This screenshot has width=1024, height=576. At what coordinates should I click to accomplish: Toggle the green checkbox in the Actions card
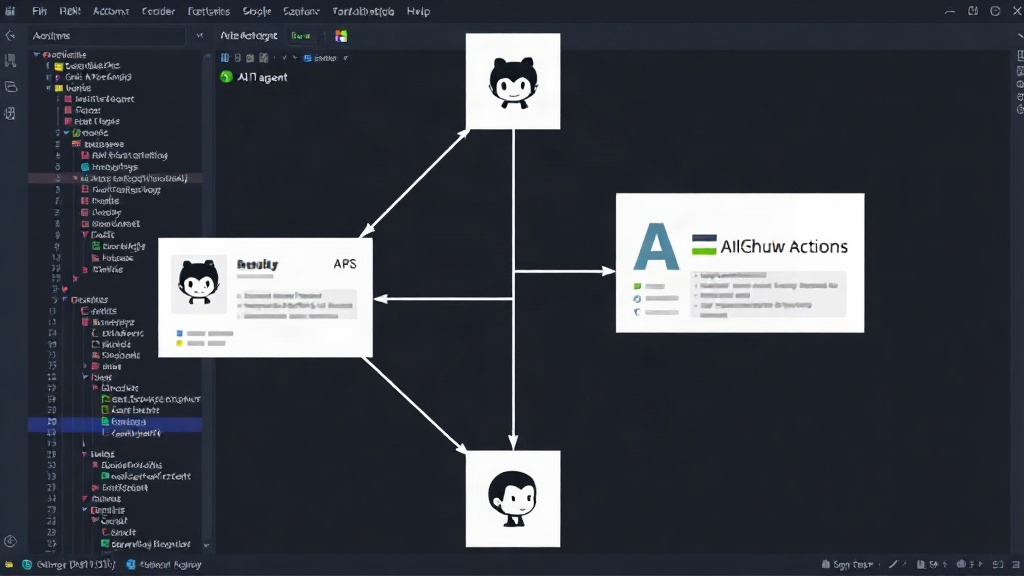[637, 286]
